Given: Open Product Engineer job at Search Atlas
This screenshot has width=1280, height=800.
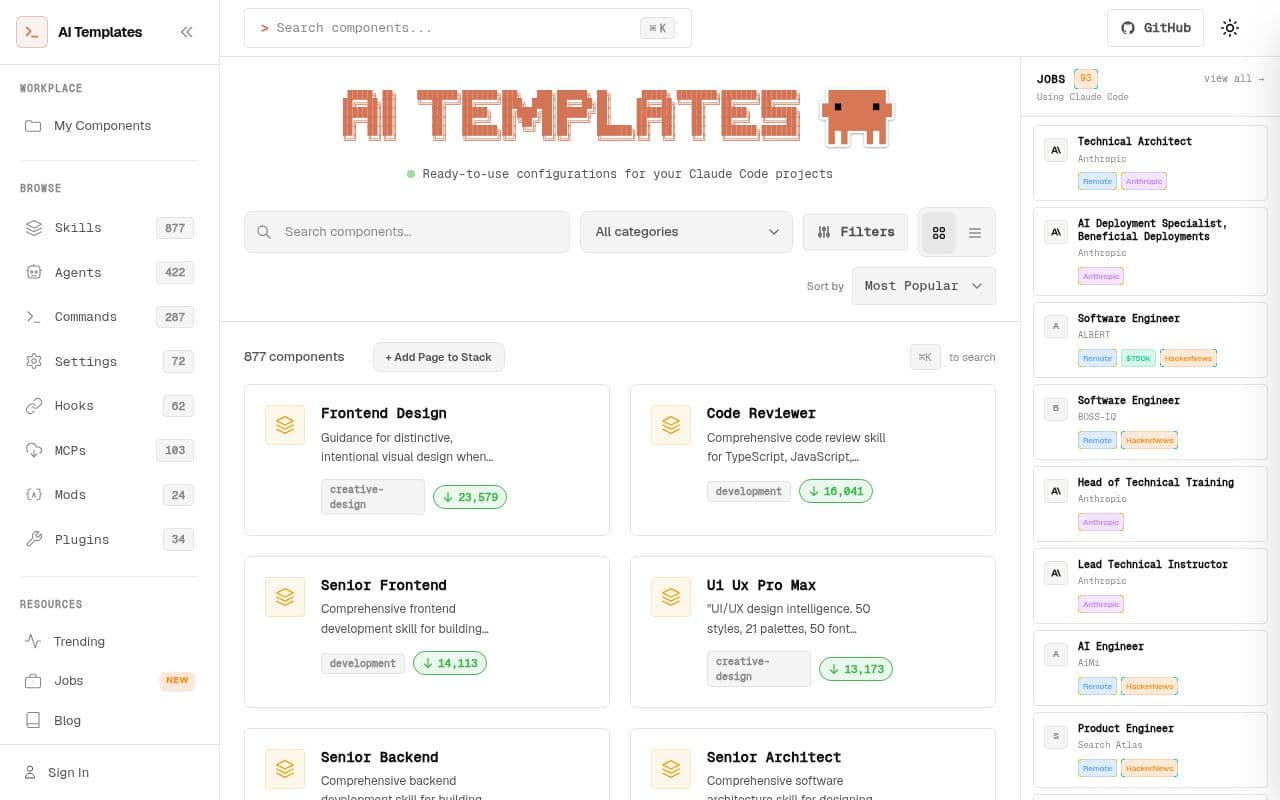Looking at the screenshot, I should click(x=1150, y=750).
